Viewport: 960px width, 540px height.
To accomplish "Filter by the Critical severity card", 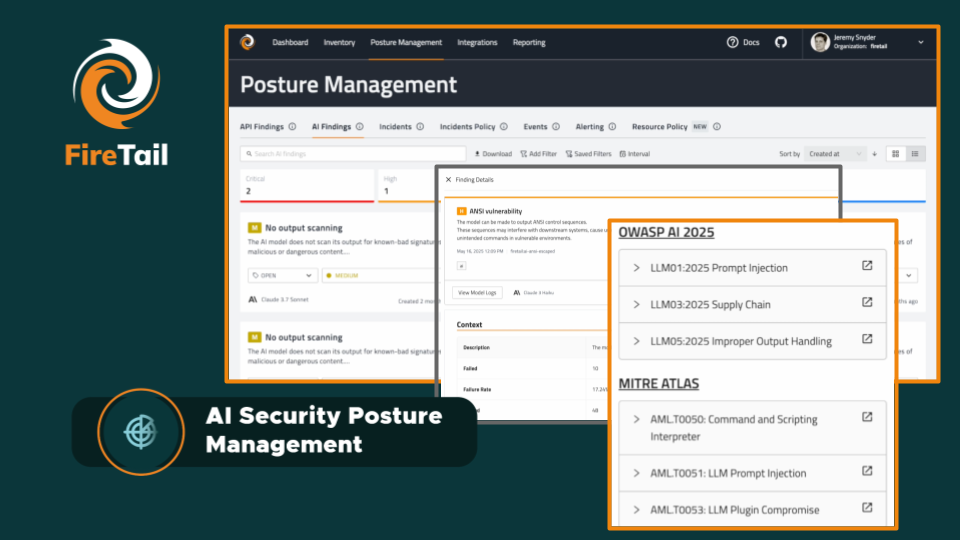I will (307, 186).
